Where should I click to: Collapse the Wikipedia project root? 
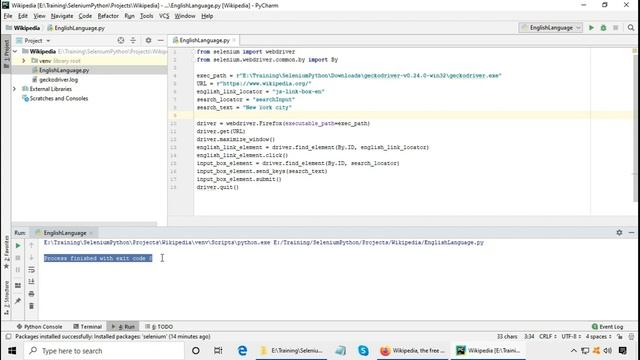click(x=15, y=51)
